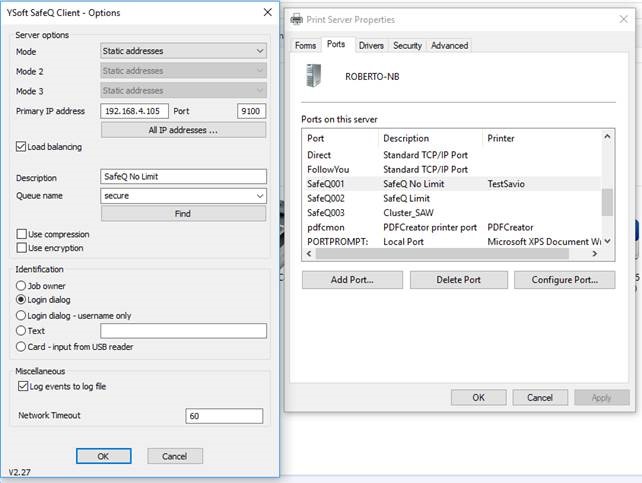The image size is (642, 483).
Task: Choose Login dialog - username only
Action: pos(20,315)
